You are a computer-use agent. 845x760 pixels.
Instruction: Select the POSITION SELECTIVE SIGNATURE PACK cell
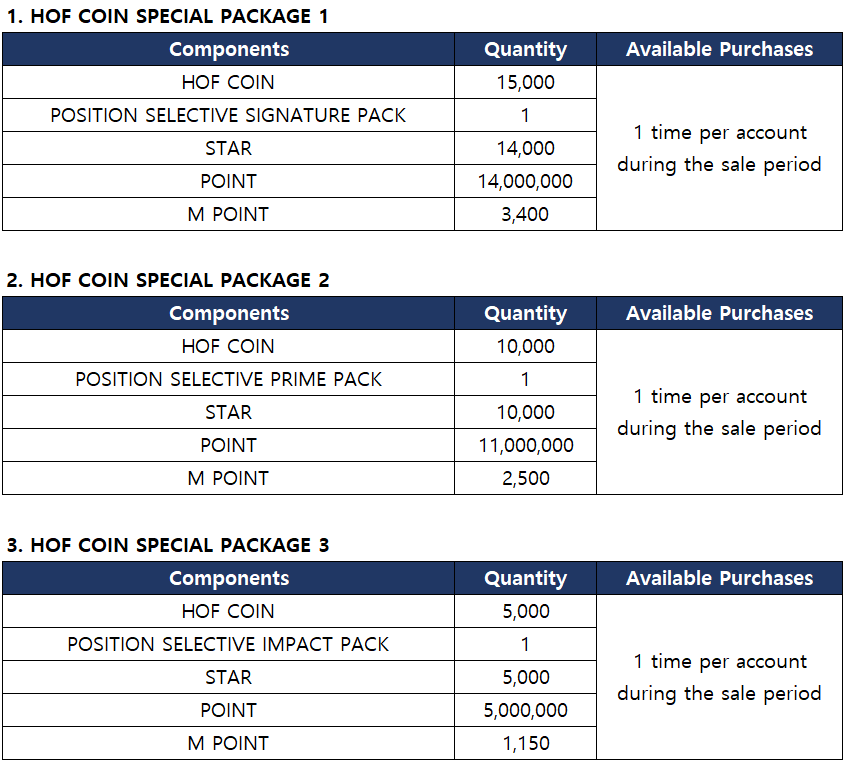[228, 115]
